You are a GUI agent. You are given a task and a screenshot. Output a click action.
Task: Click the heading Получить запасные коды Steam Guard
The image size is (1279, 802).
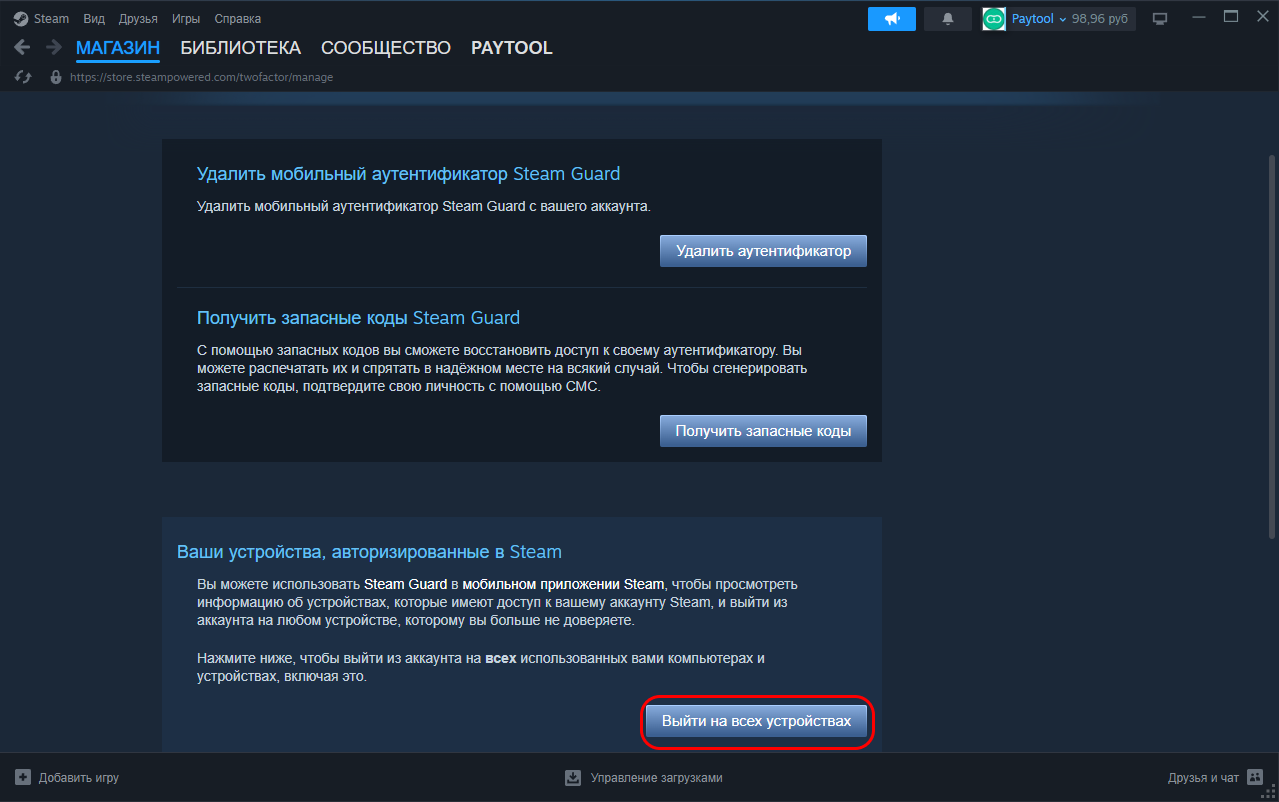coord(359,318)
